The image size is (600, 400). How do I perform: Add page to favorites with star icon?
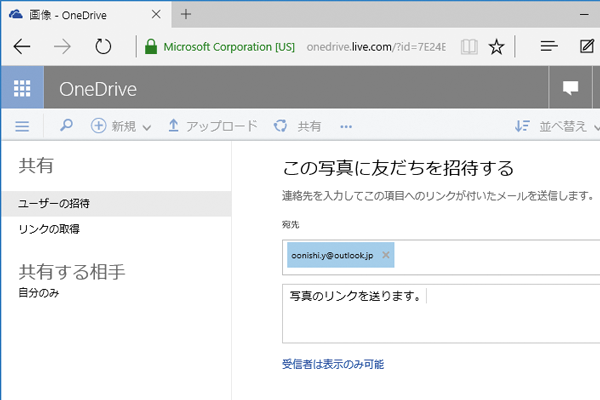(496, 47)
